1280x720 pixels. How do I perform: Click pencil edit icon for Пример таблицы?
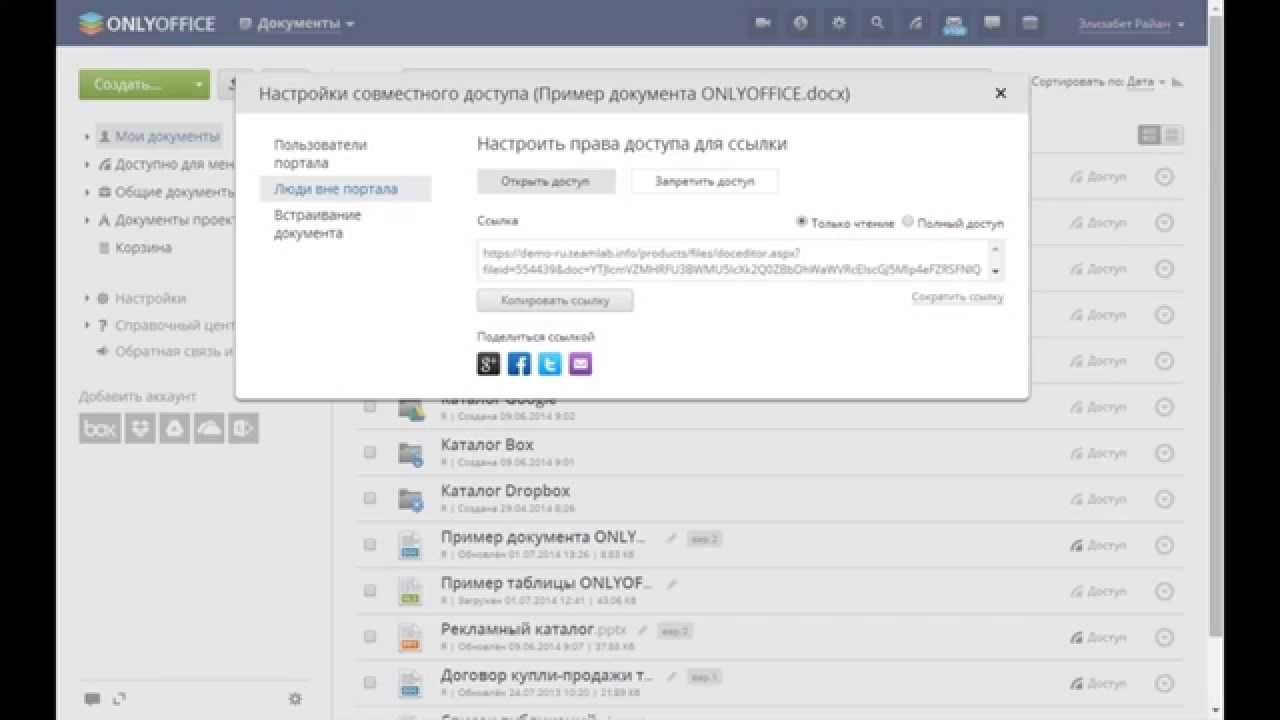(x=672, y=584)
